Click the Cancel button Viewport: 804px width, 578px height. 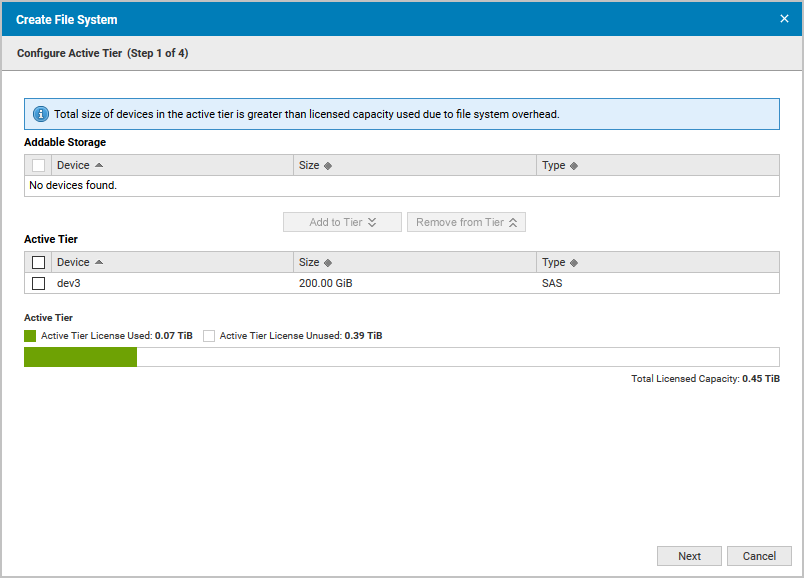(759, 555)
